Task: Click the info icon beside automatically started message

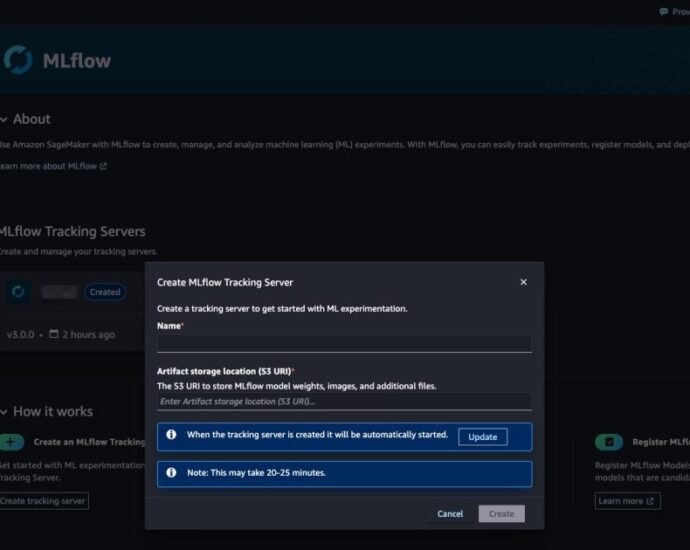Action: pyautogui.click(x=171, y=435)
